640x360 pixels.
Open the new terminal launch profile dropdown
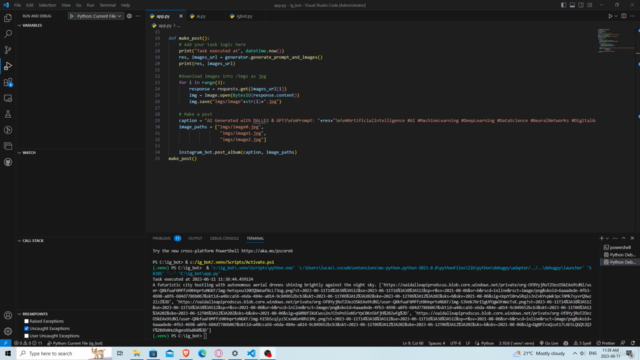click(x=607, y=238)
